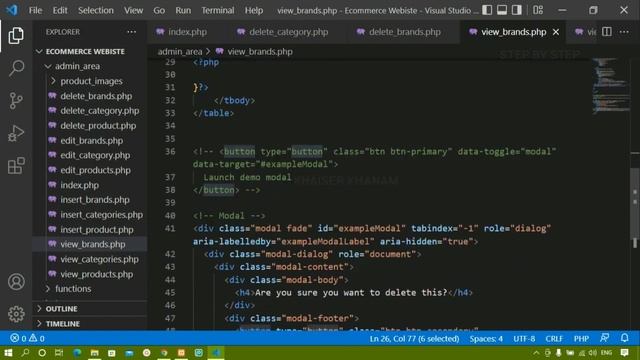Viewport: 640px width, 360px height.
Task: Toggle the bottom panel visibility
Action: coord(502,10)
